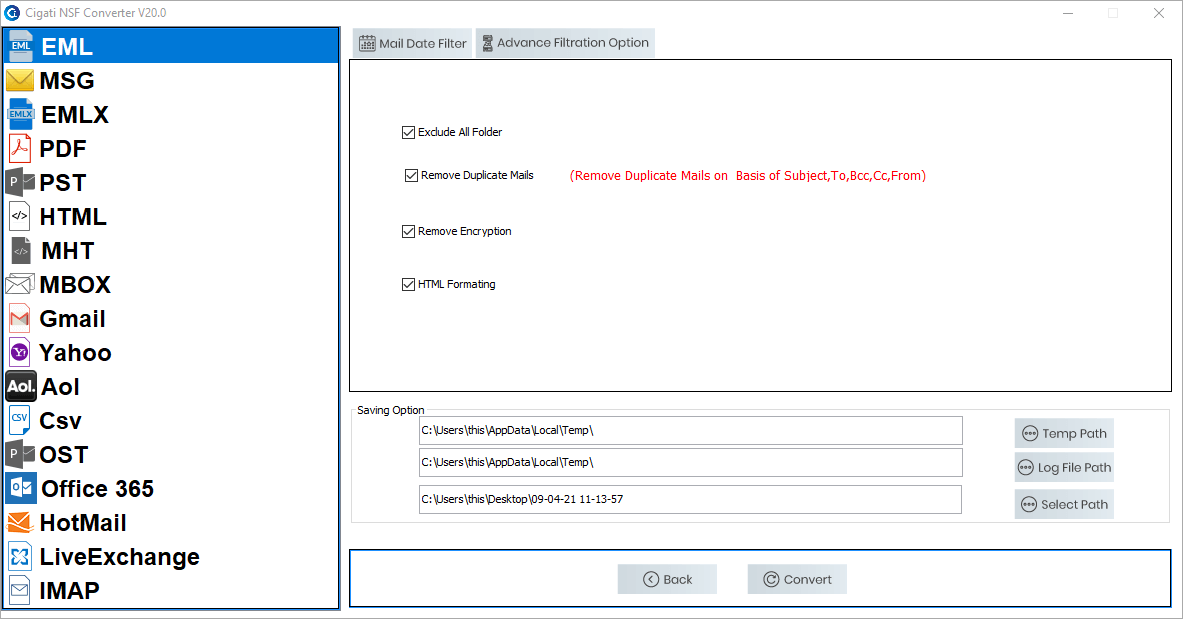Choose the EMLX file icon

pyautogui.click(x=20, y=114)
